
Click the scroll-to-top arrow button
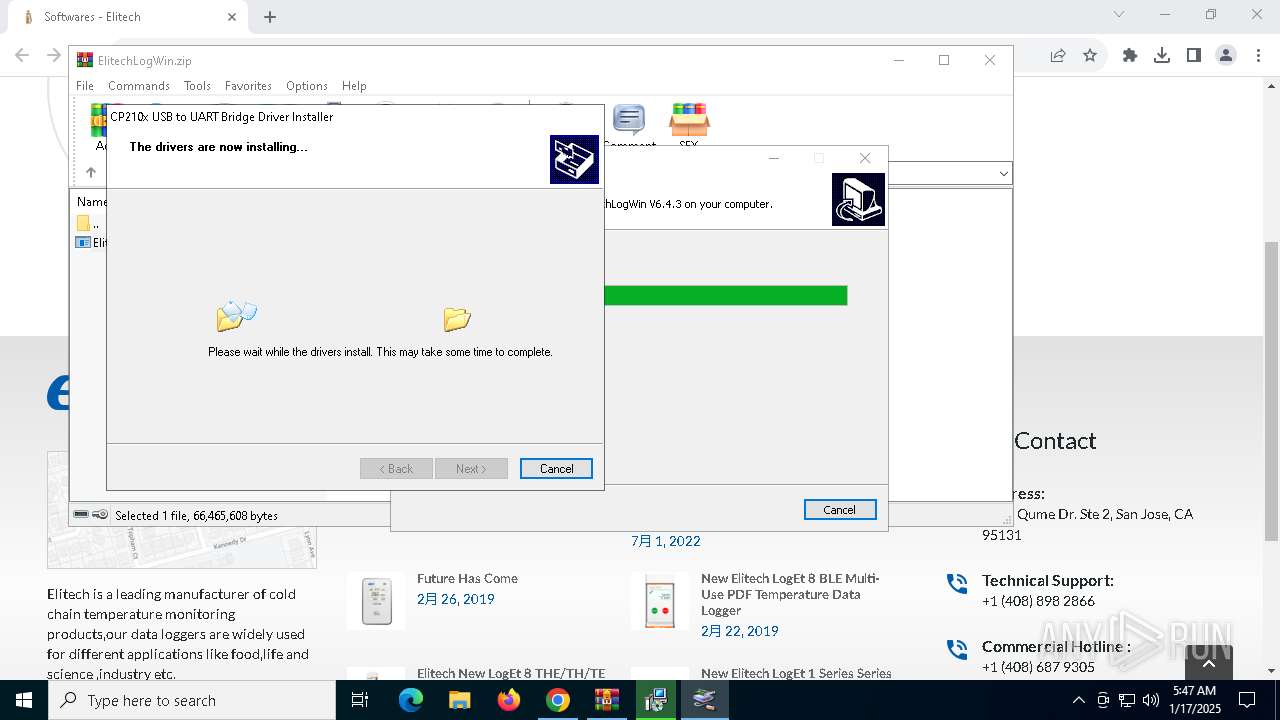tap(1208, 663)
